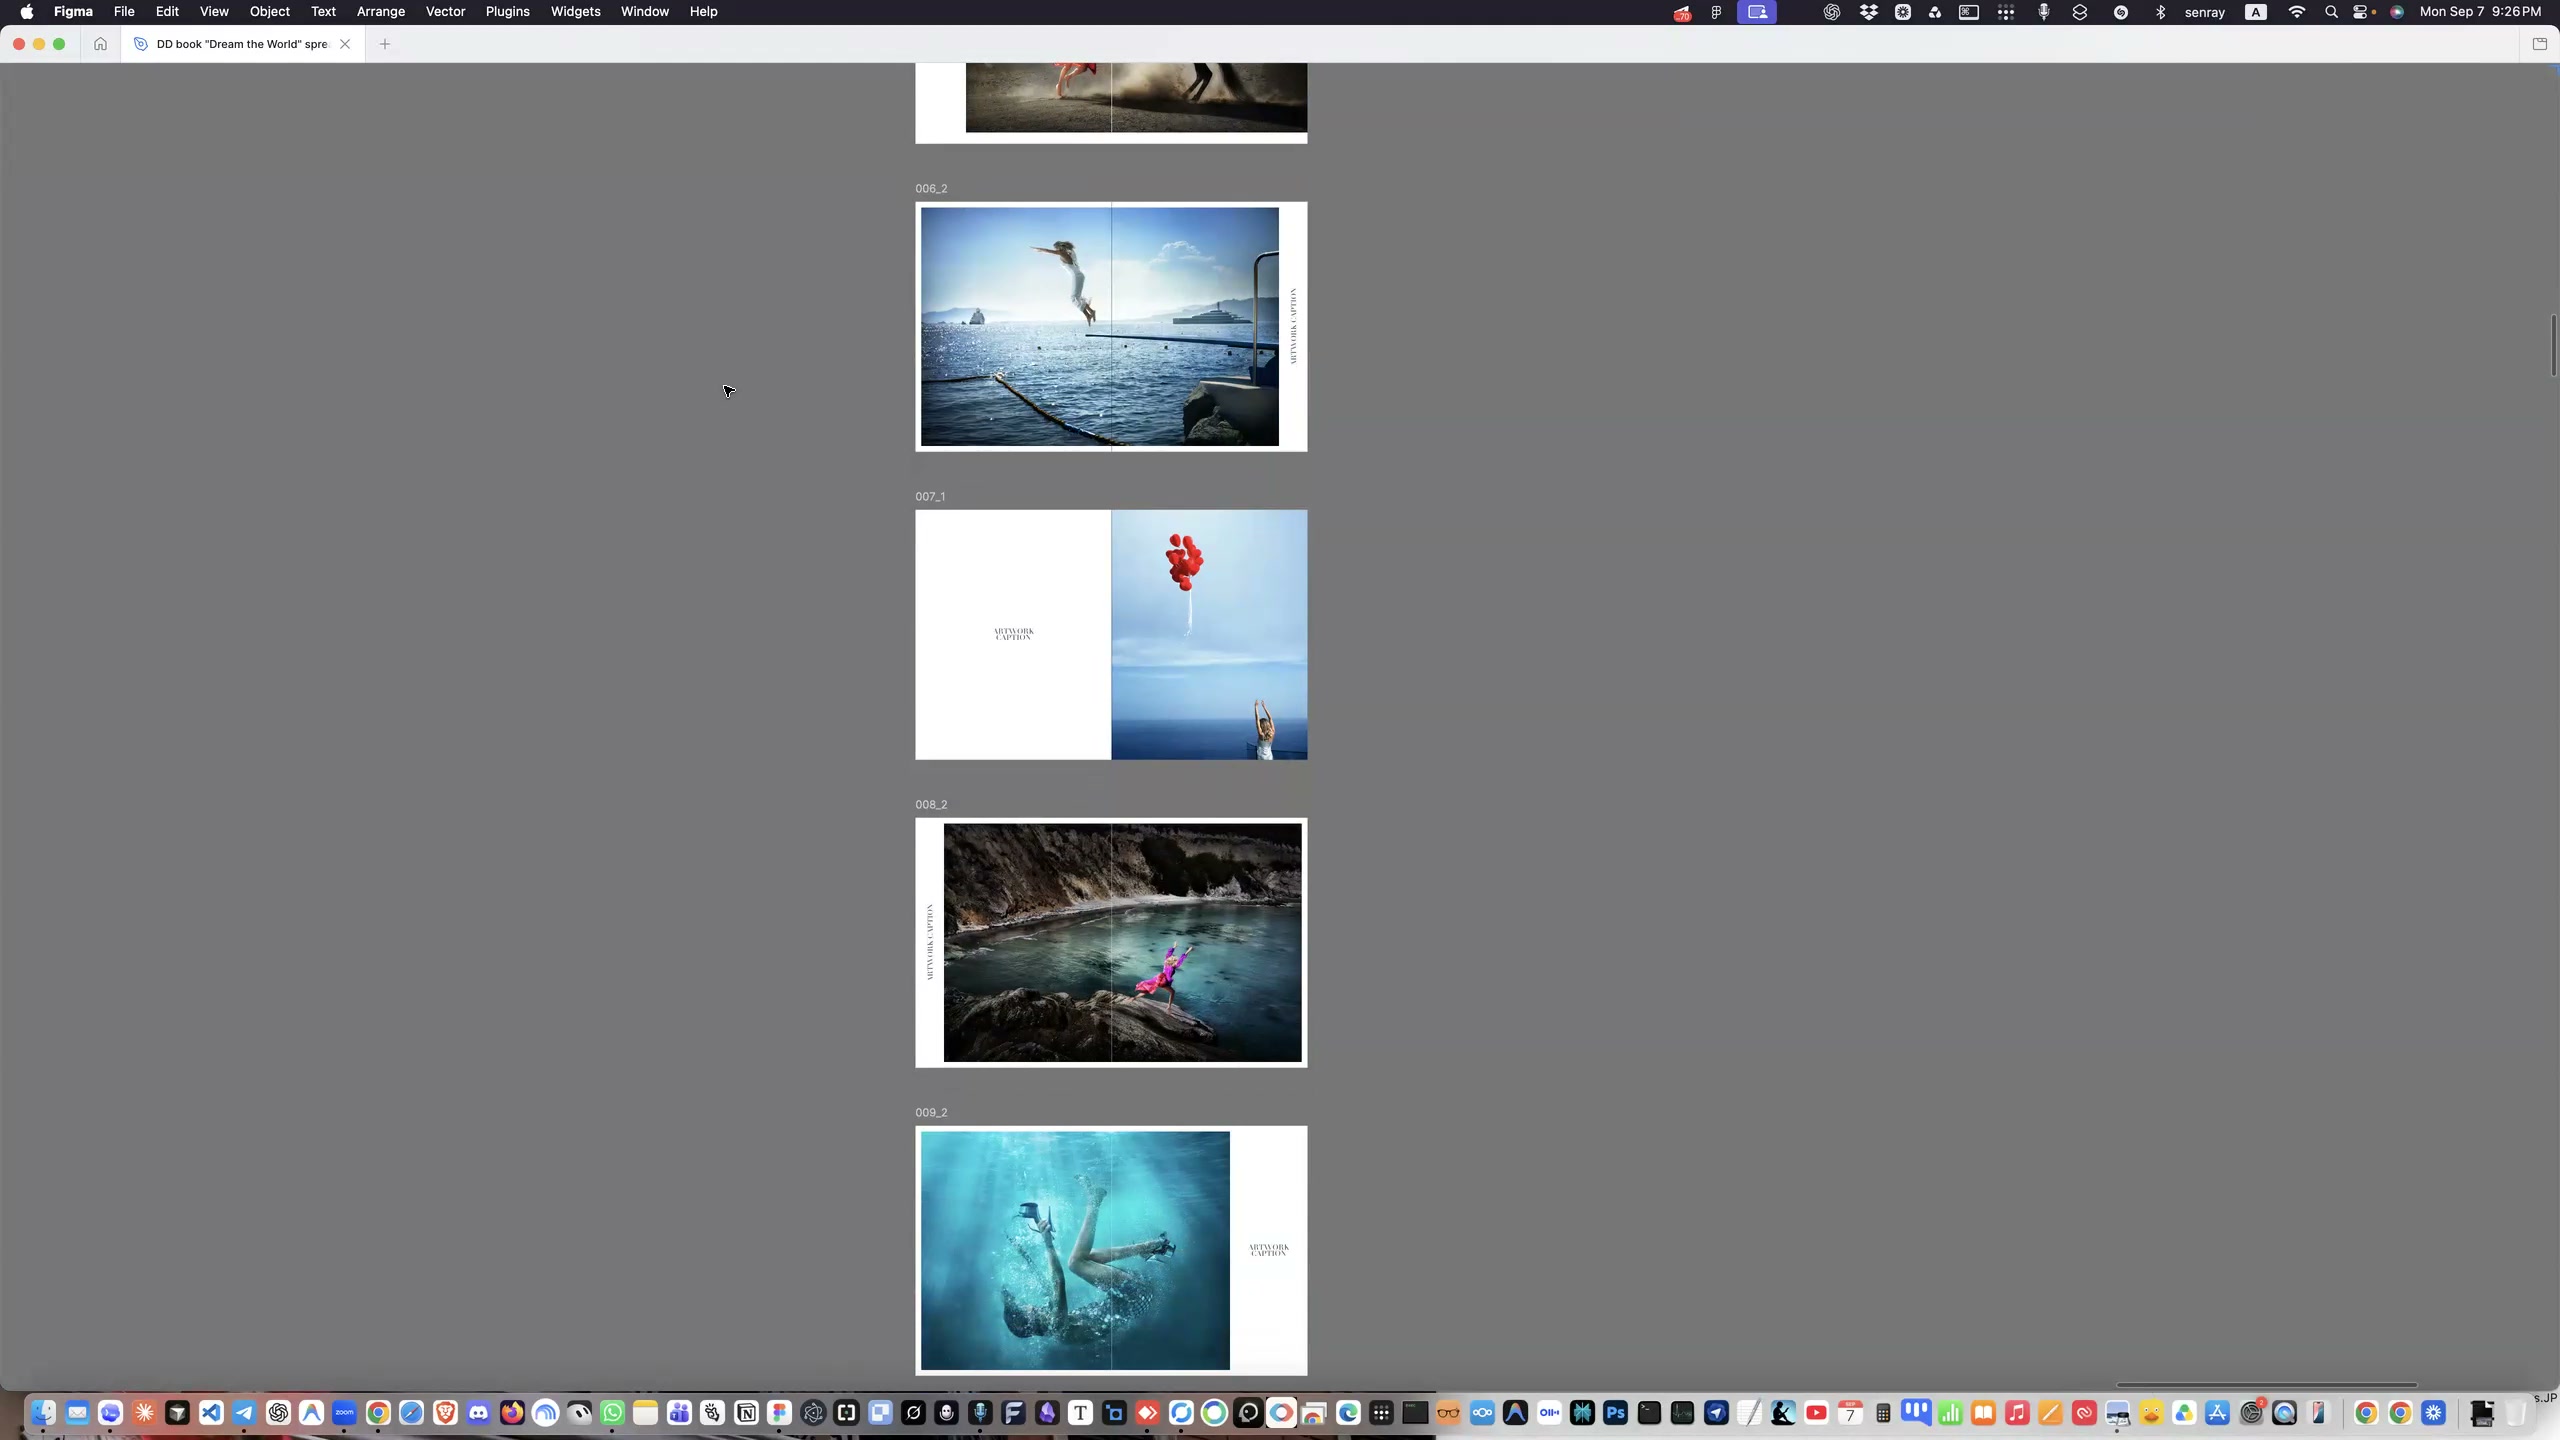This screenshot has width=2560, height=1440.
Task: Open the Plugins menu
Action: (508, 12)
